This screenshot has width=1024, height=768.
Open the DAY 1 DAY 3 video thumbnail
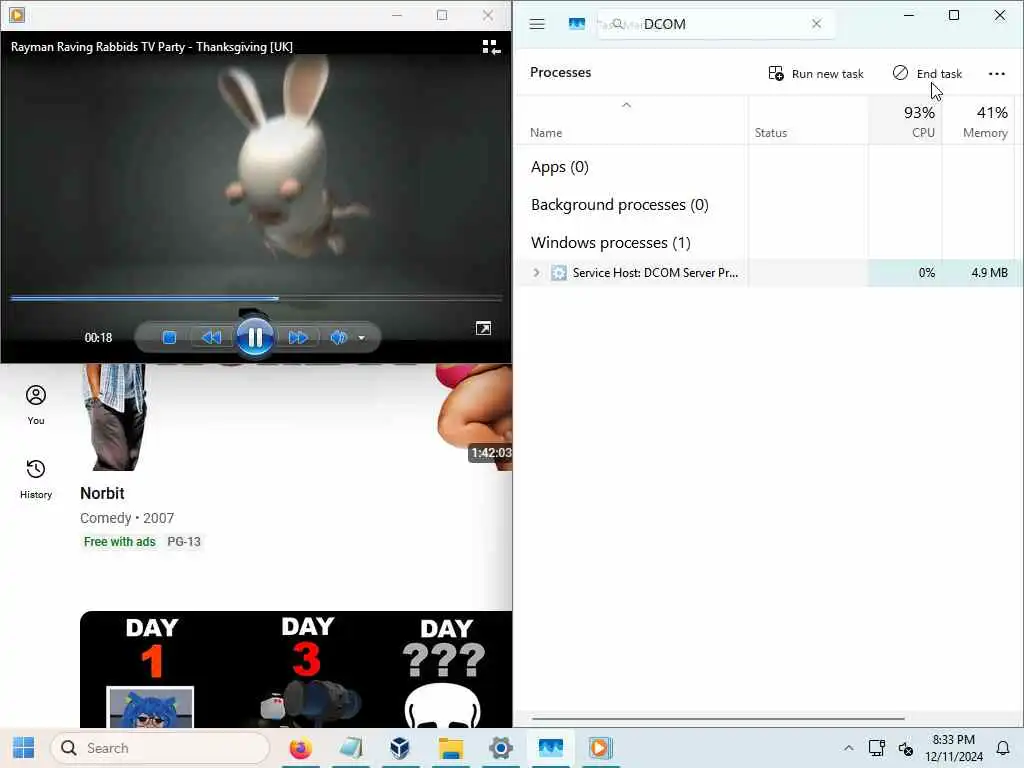pos(296,669)
